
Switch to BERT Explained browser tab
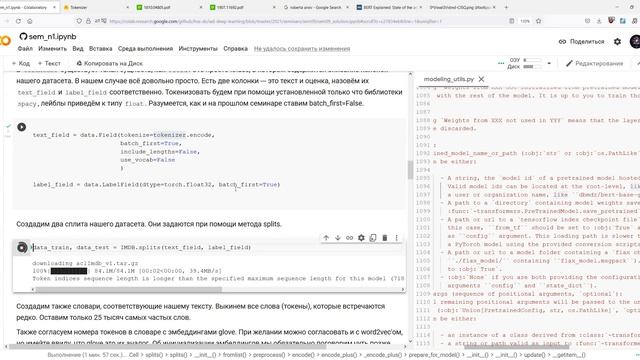click(x=389, y=7)
